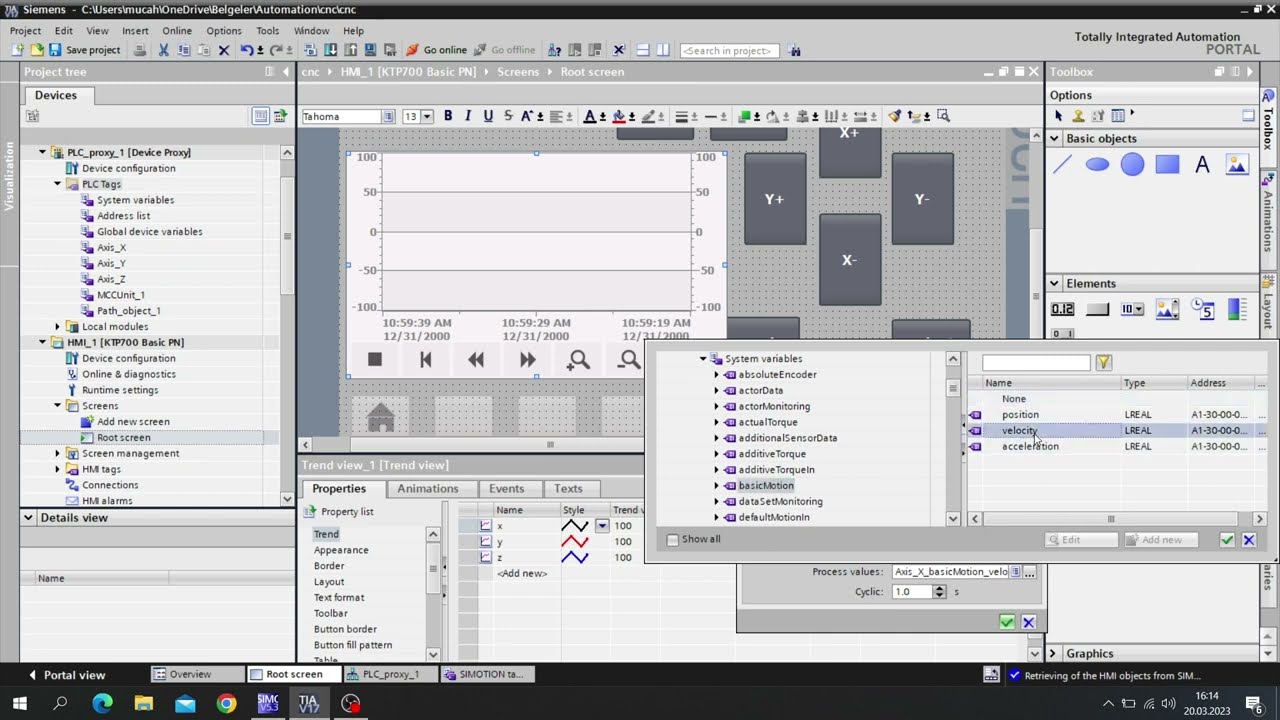Collapse the Basic objects toolbox section
The width and height of the screenshot is (1280, 720).
tap(1054, 138)
